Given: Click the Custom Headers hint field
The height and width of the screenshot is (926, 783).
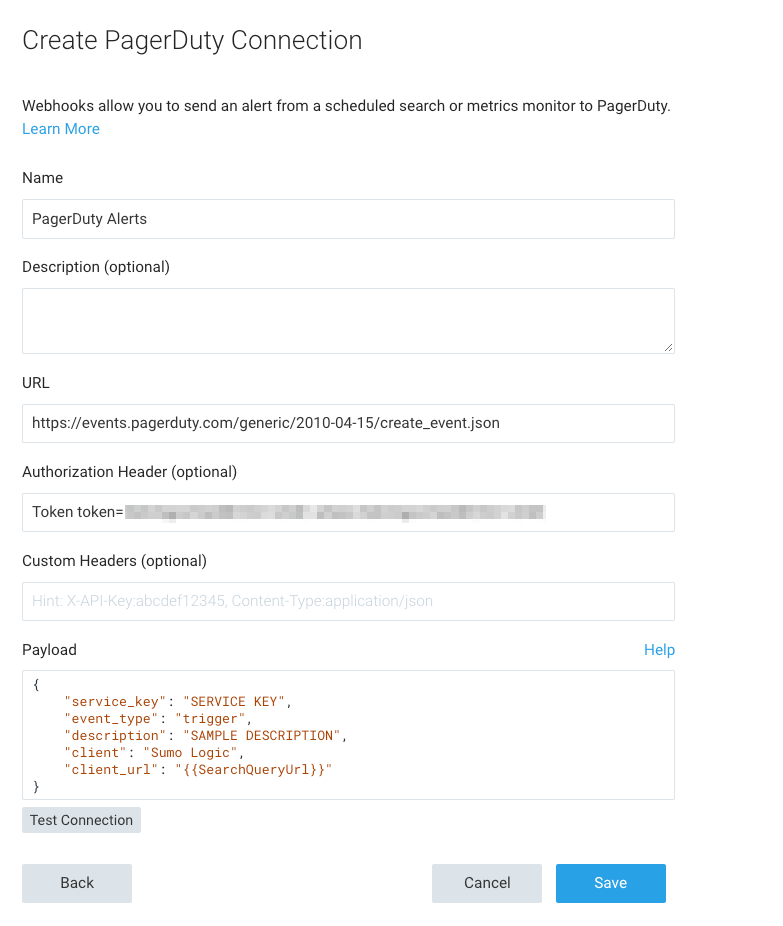Looking at the screenshot, I should pyautogui.click(x=348, y=601).
